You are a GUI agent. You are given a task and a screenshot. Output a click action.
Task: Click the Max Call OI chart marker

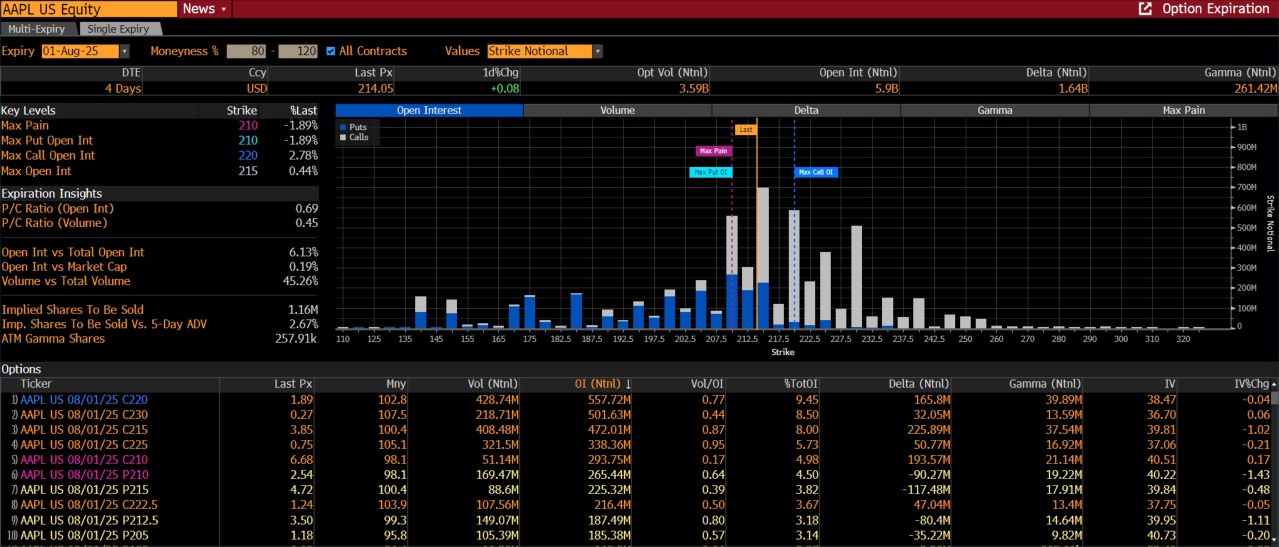(816, 172)
